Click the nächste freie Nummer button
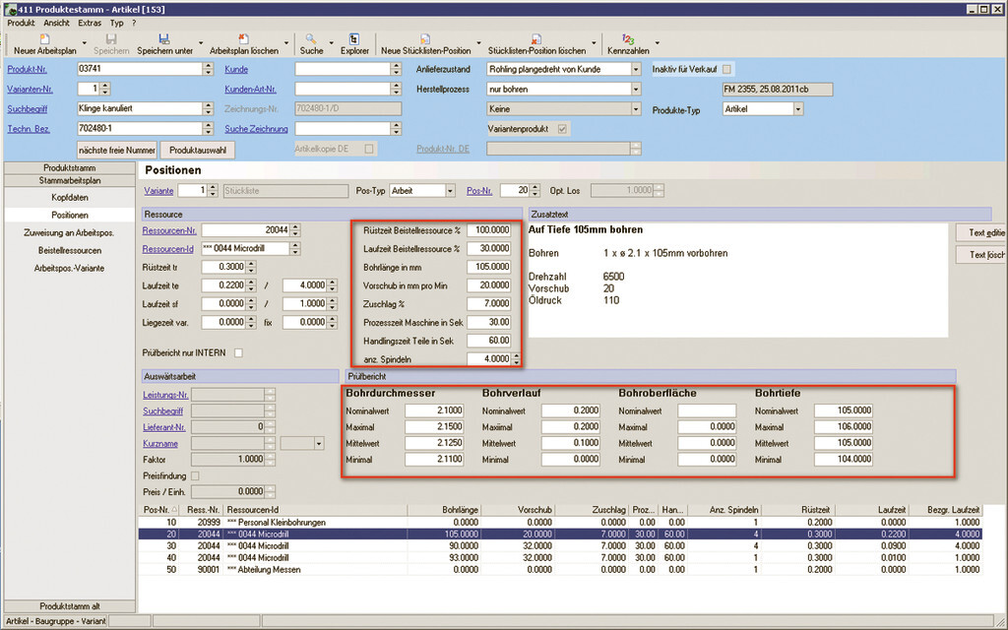The image size is (1008, 630). tap(116, 149)
